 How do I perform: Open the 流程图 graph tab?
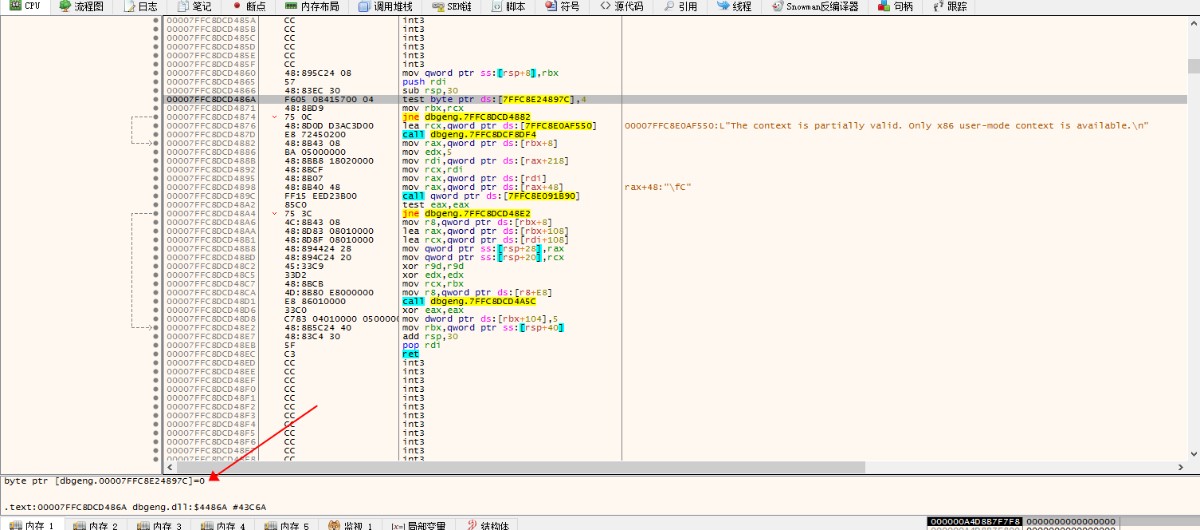tap(83, 6)
